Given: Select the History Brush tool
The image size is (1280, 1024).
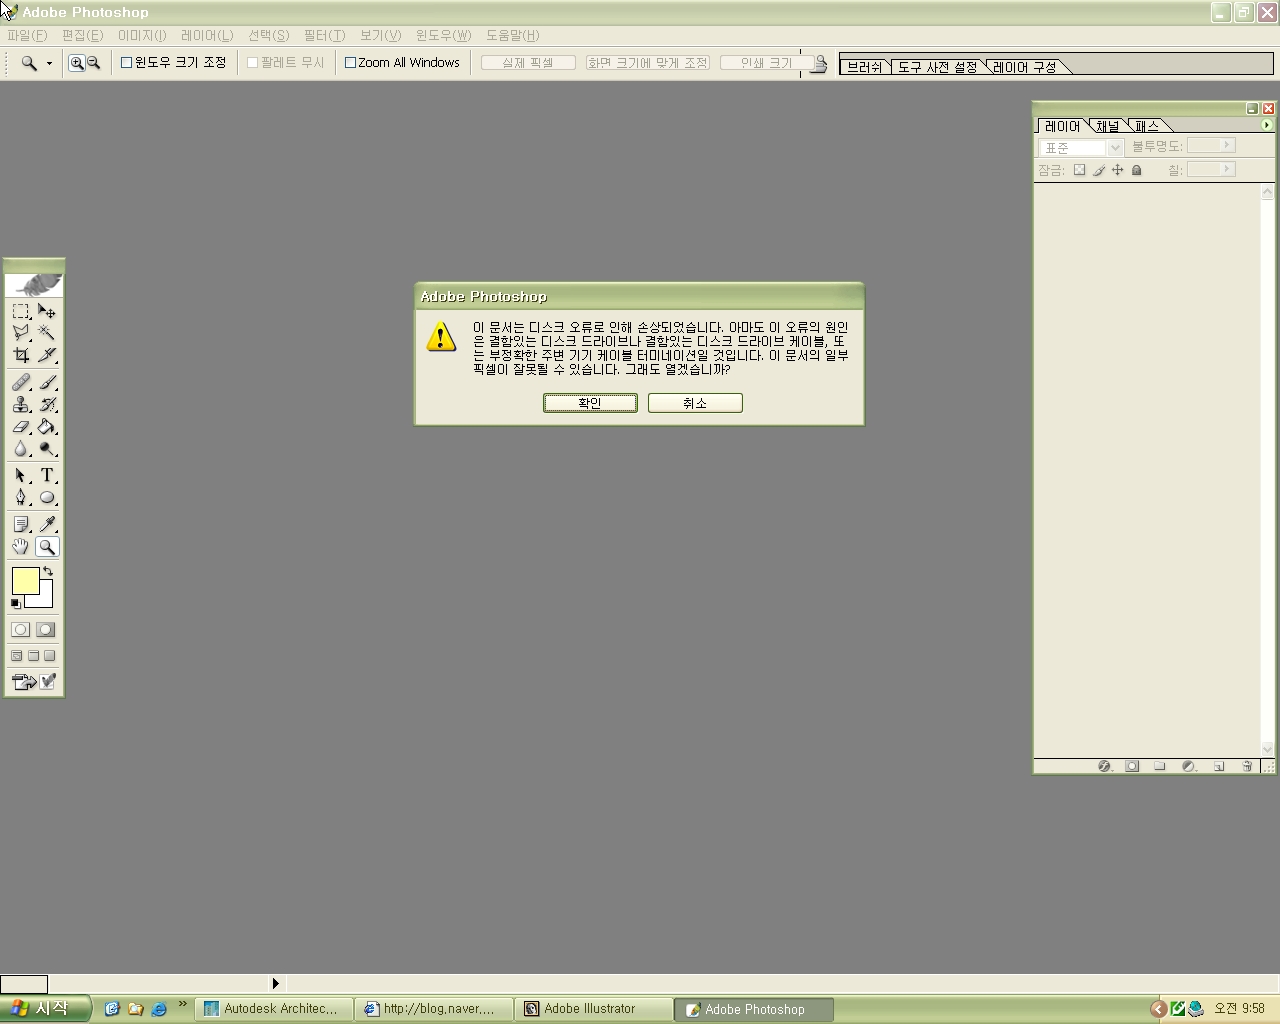Looking at the screenshot, I should [x=47, y=405].
